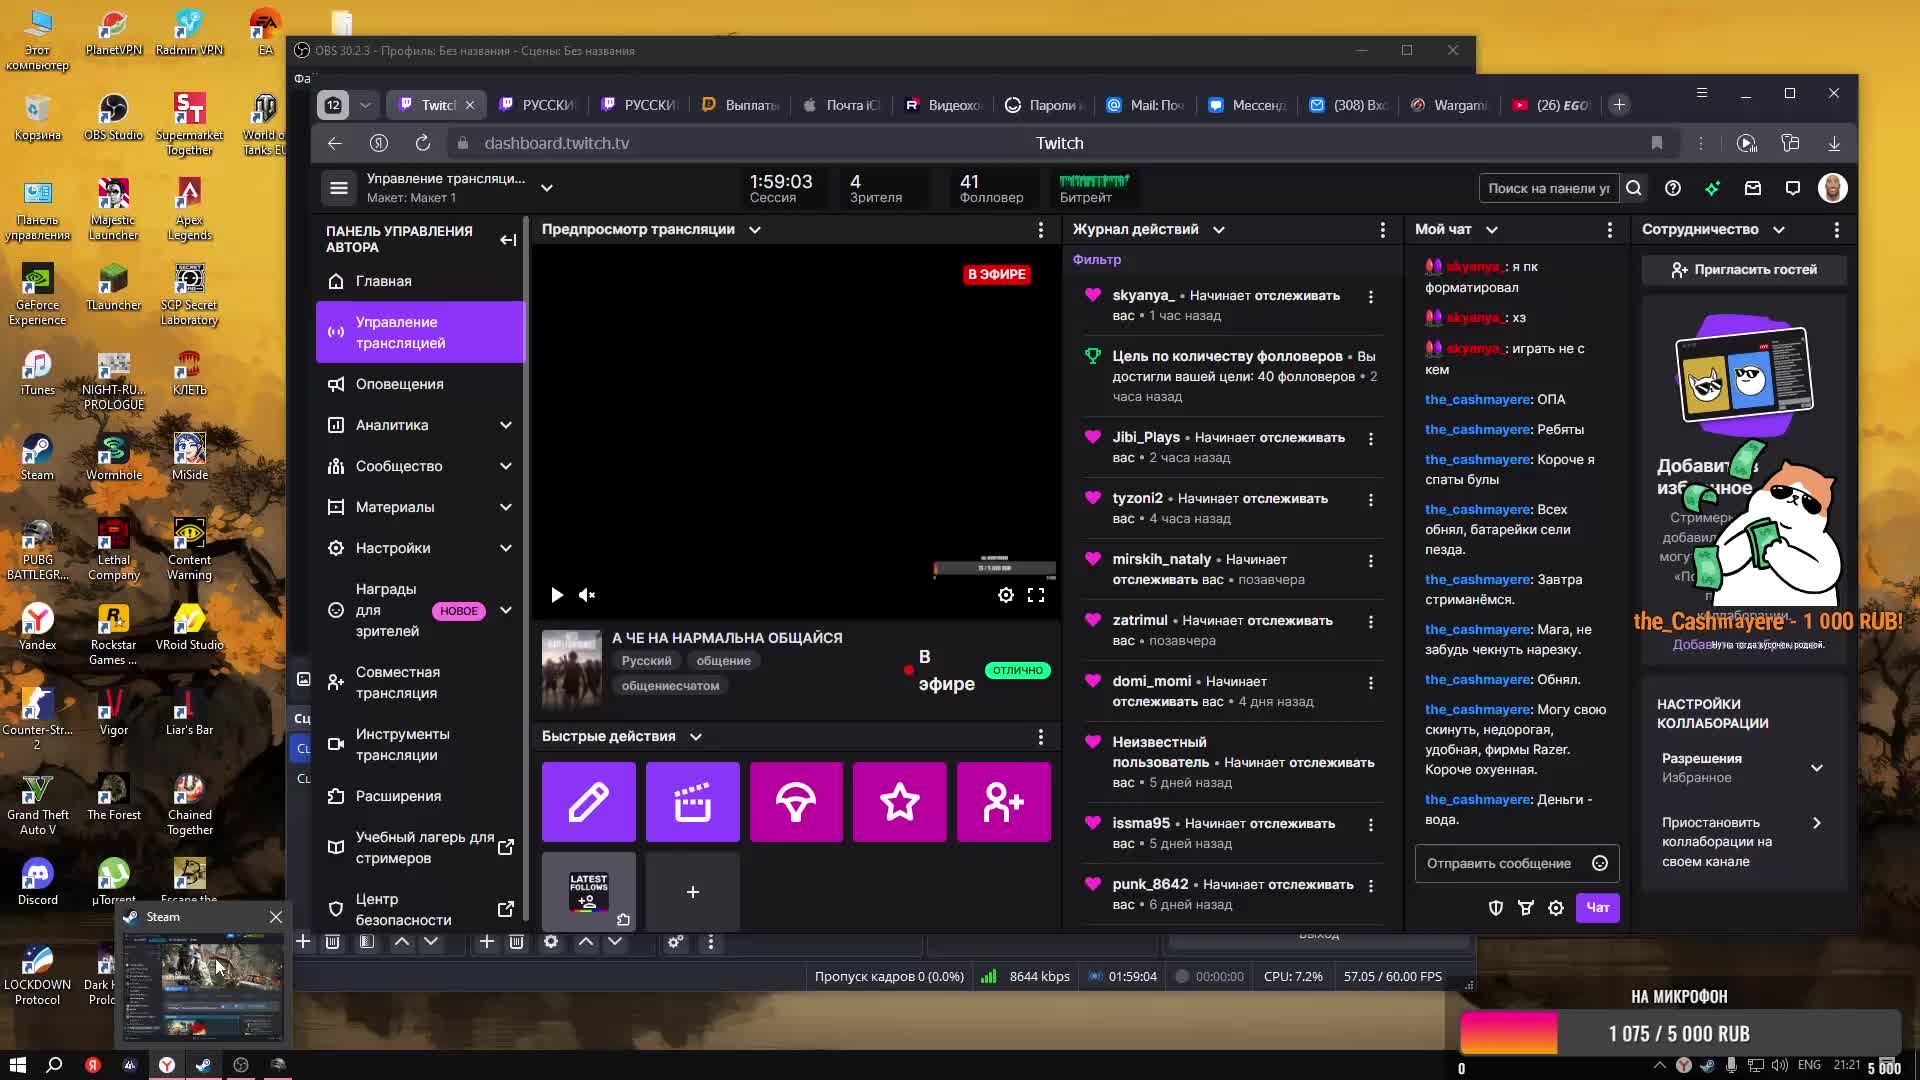Viewport: 1920px width, 1080px height.
Task: Open a new browser tab
Action: [1619, 105]
